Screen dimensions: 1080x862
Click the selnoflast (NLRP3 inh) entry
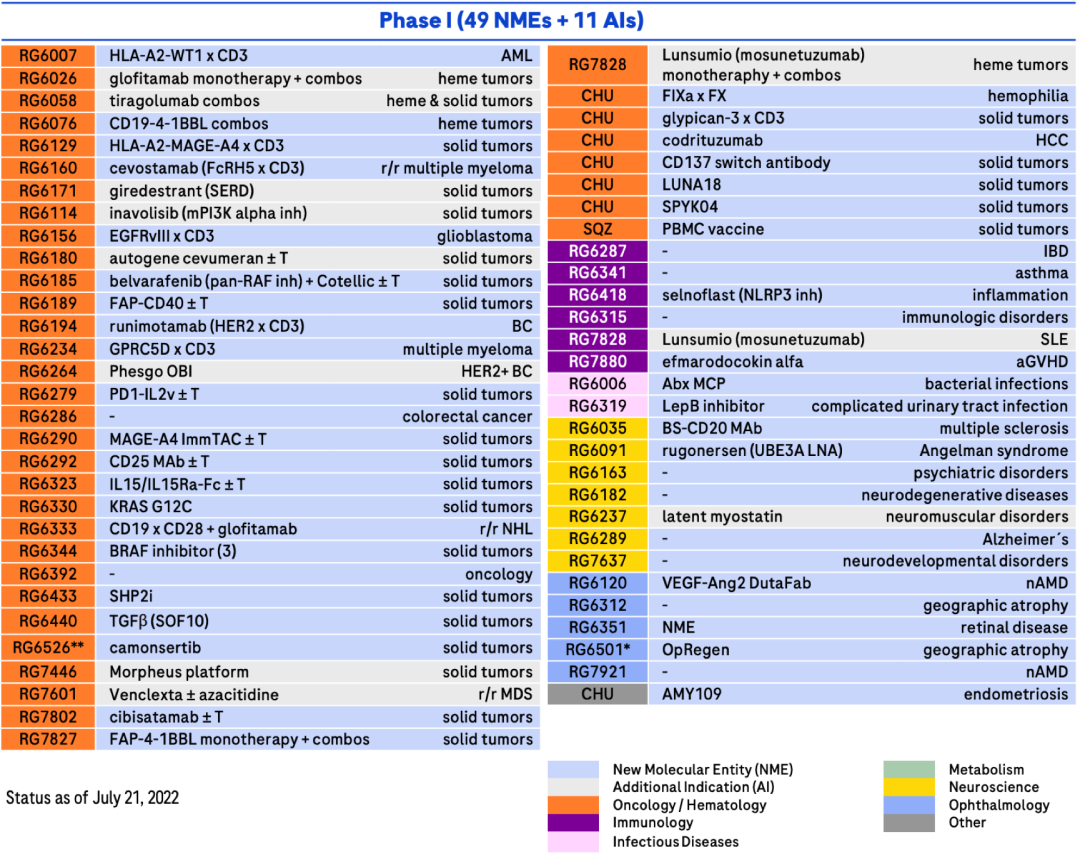pos(742,296)
